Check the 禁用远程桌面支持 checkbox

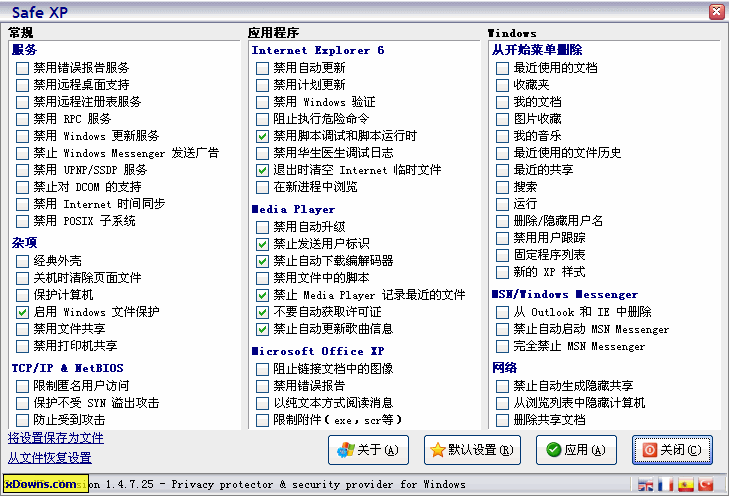click(x=22, y=85)
